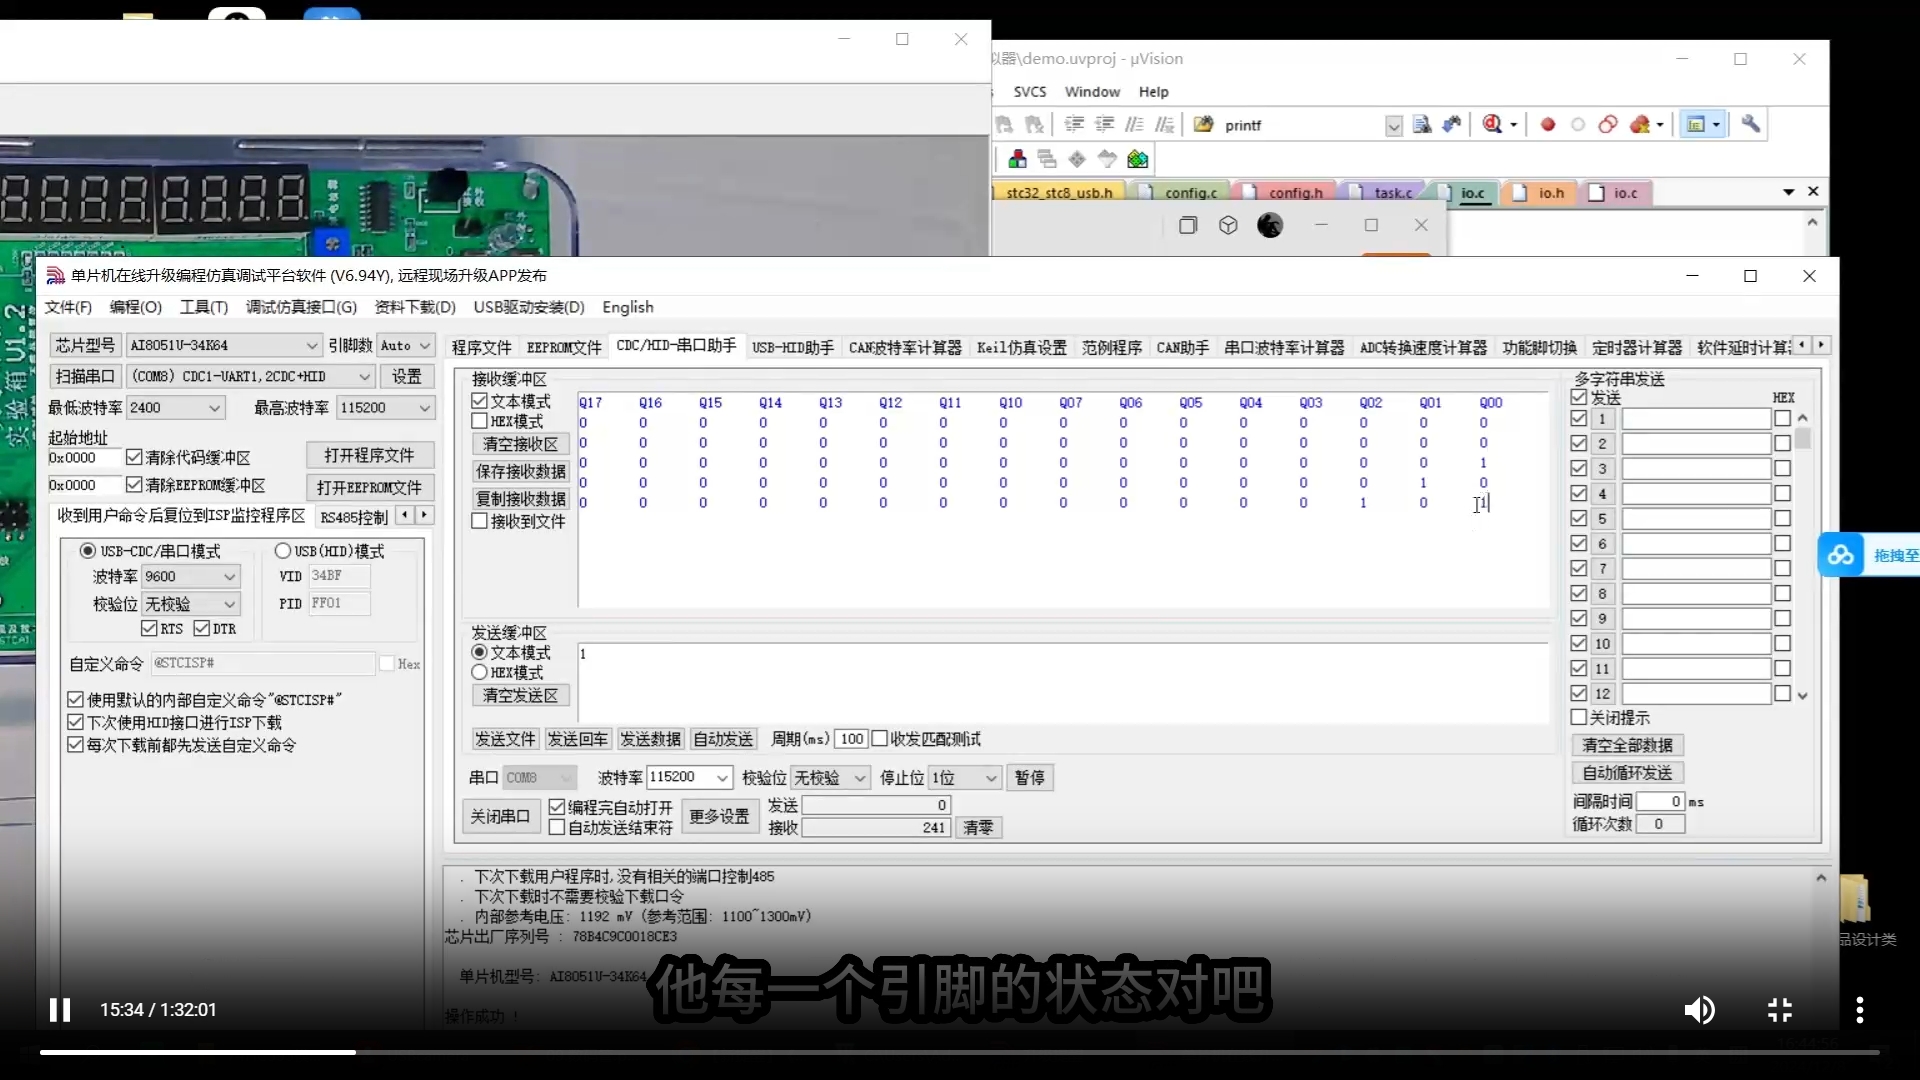Click the cube icon in small floating window
Viewport: 1920px width, 1080px height.
[1228, 225]
